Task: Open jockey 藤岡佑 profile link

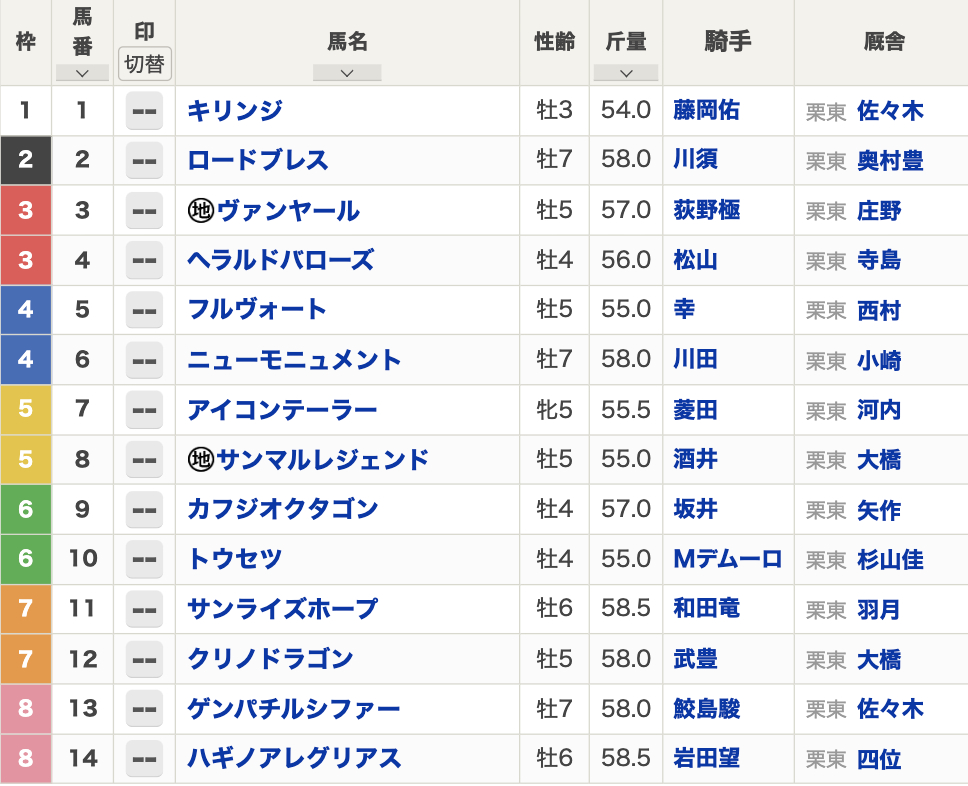Action: coord(706,110)
